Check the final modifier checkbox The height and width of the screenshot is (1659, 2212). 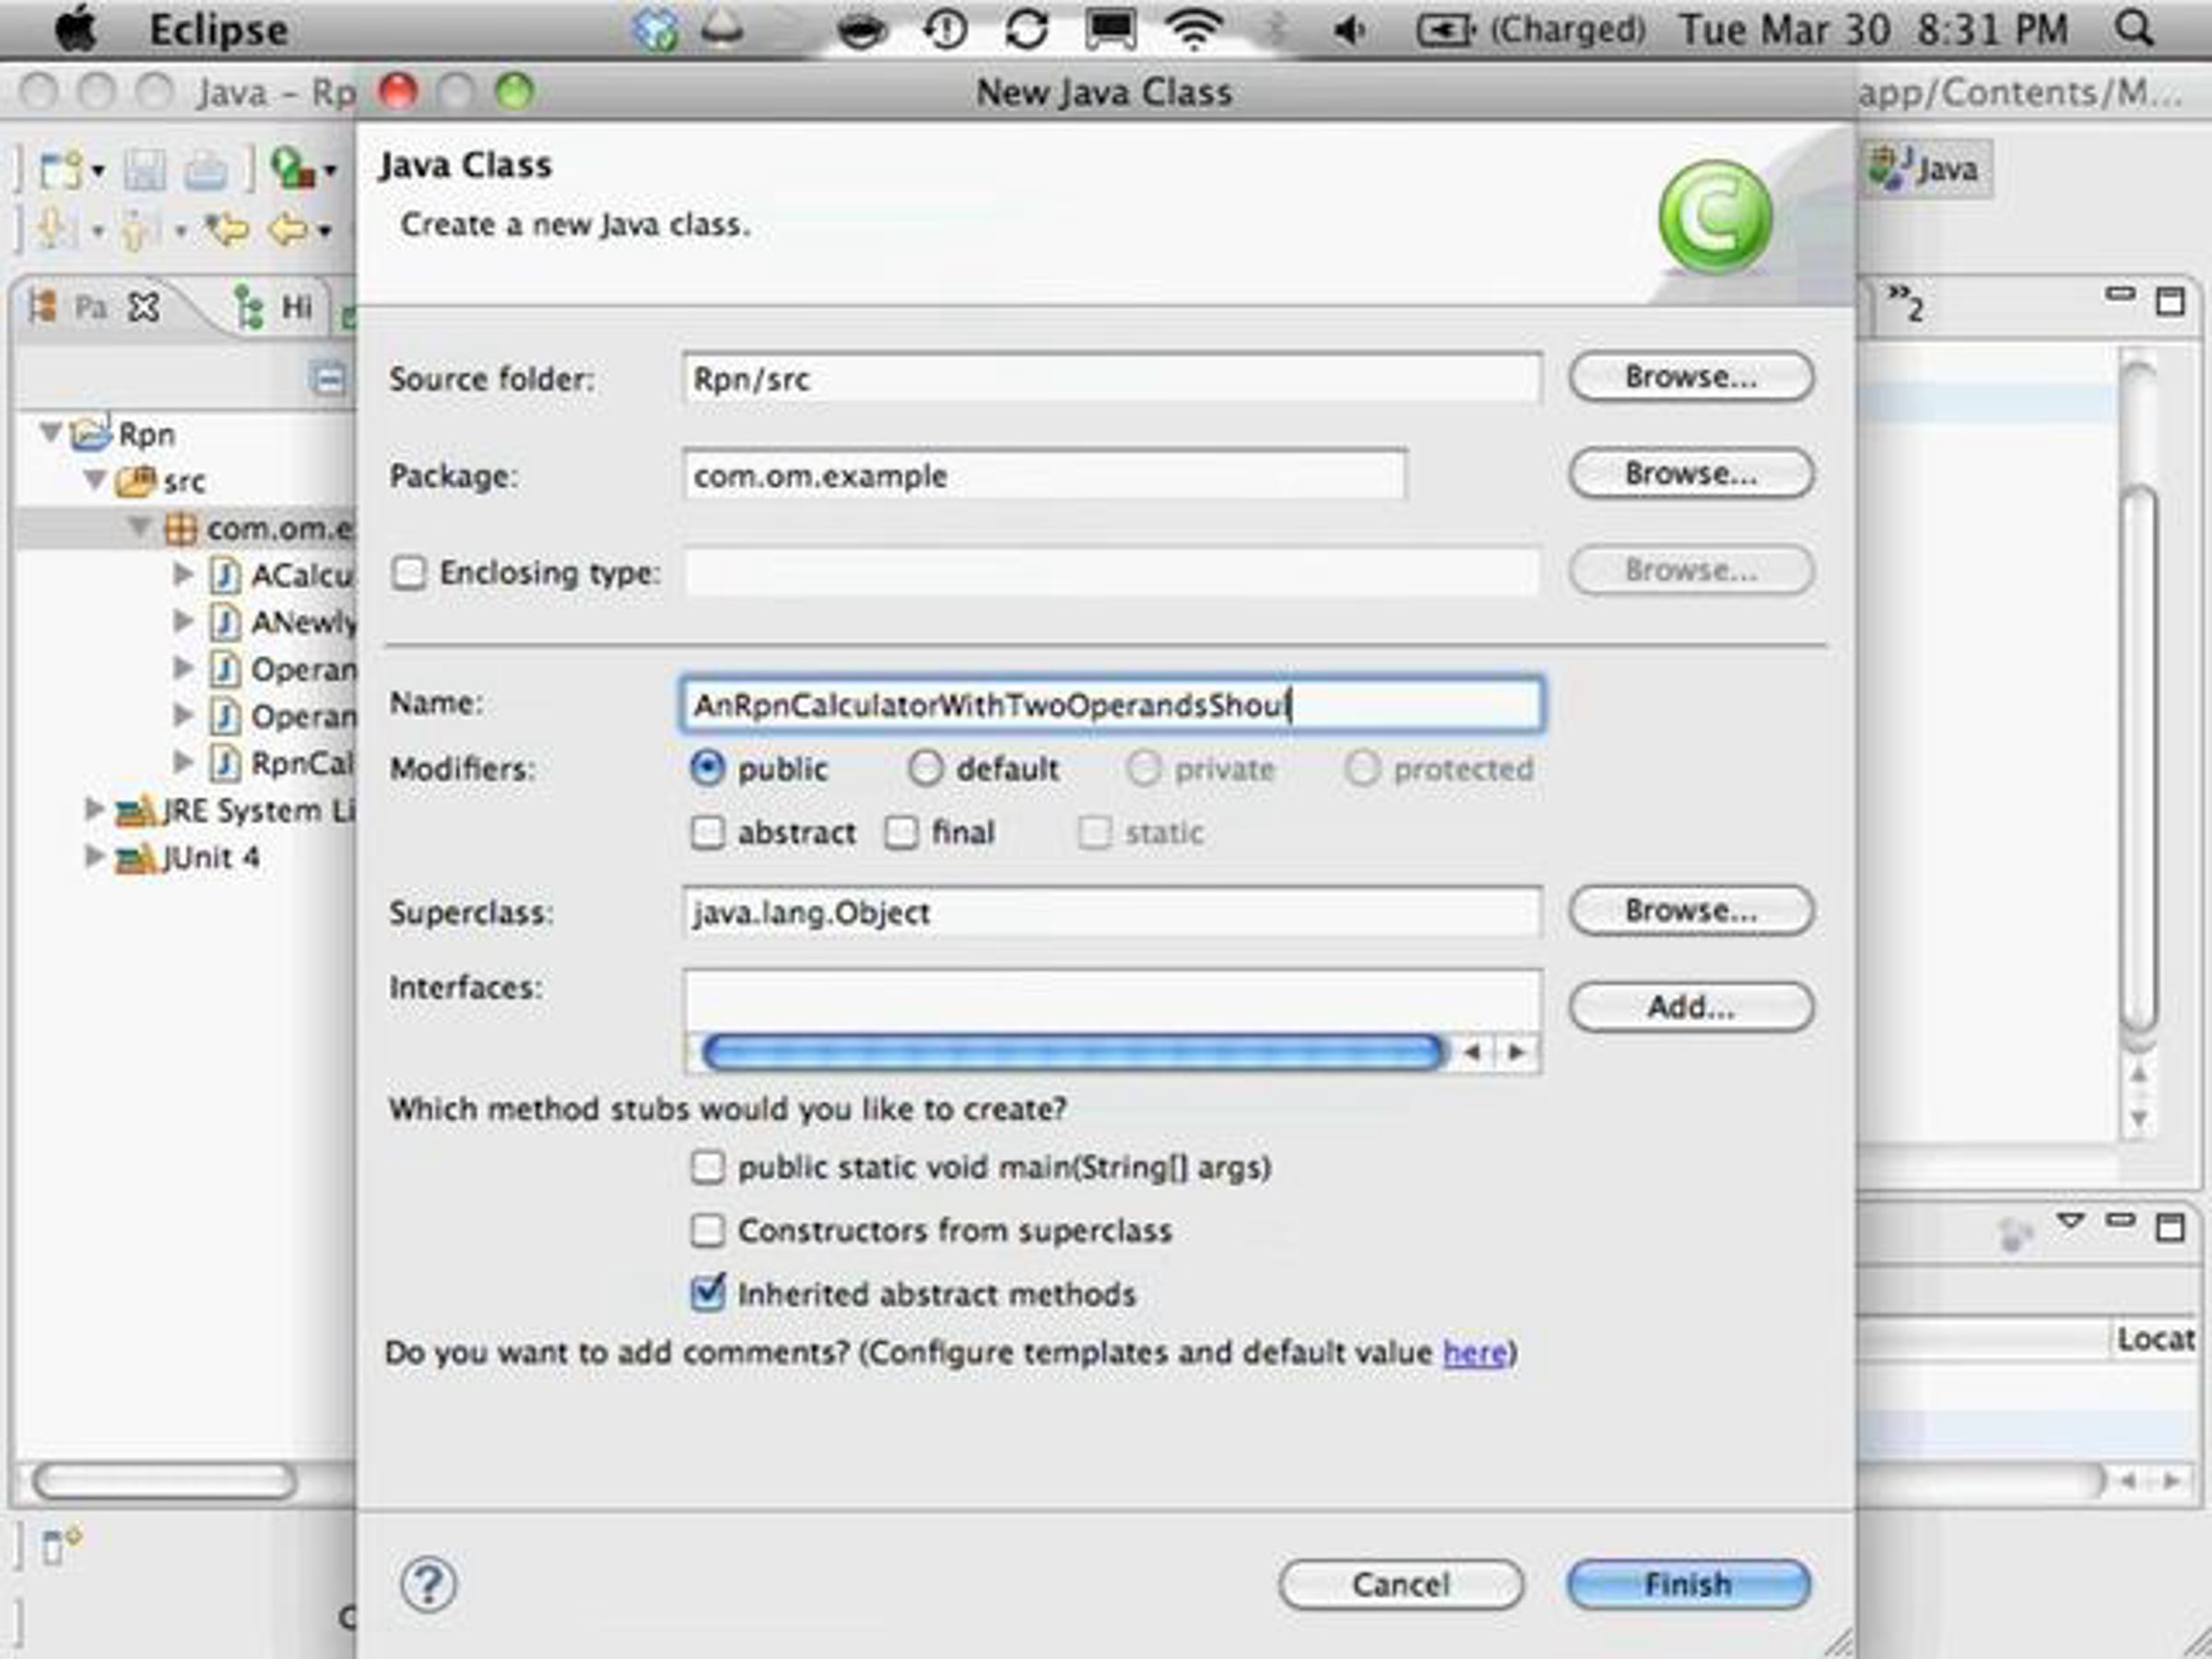tap(901, 832)
